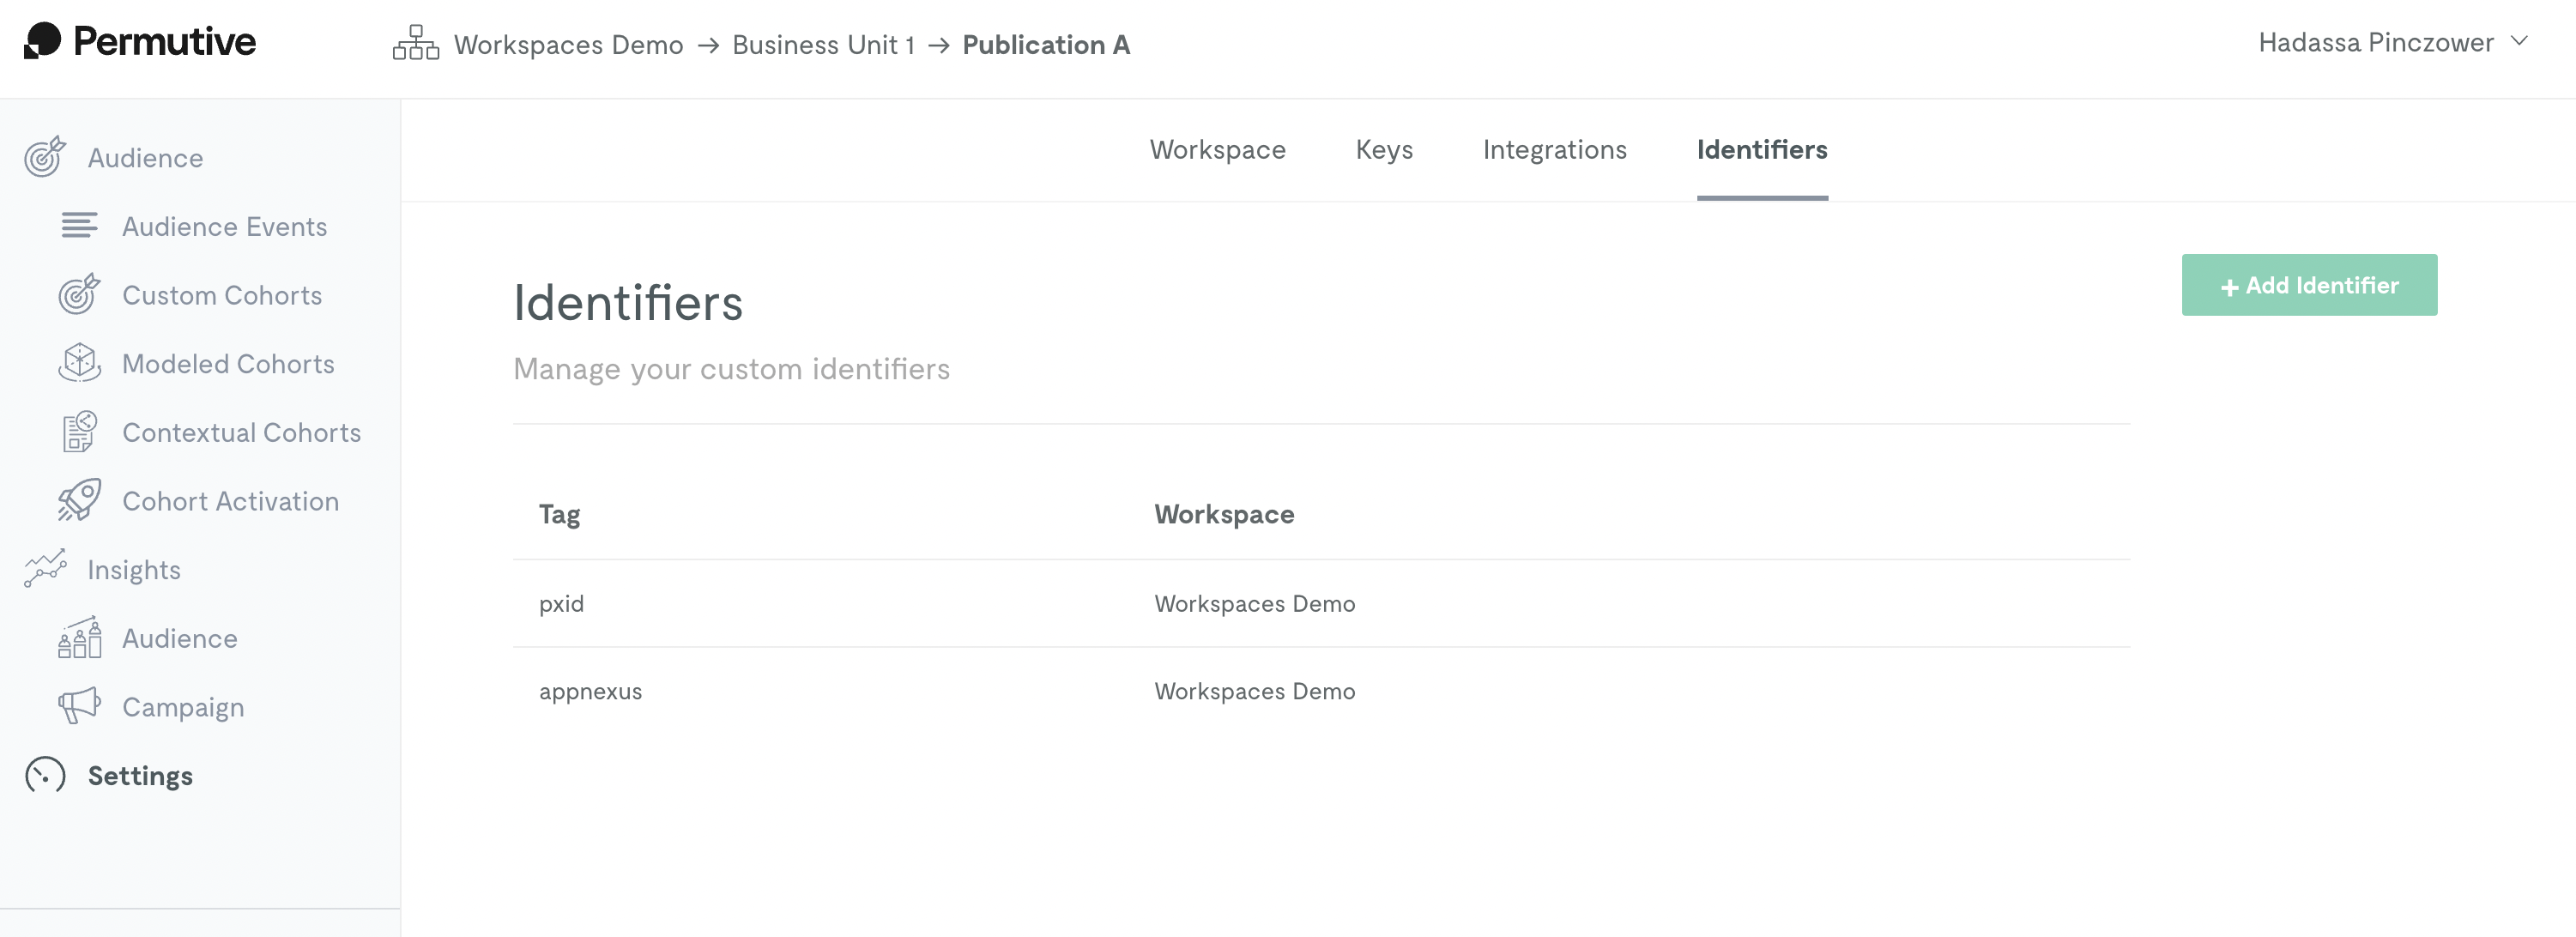2576x937 pixels.
Task: Click the Settings gauge icon
Action: [x=45, y=775]
